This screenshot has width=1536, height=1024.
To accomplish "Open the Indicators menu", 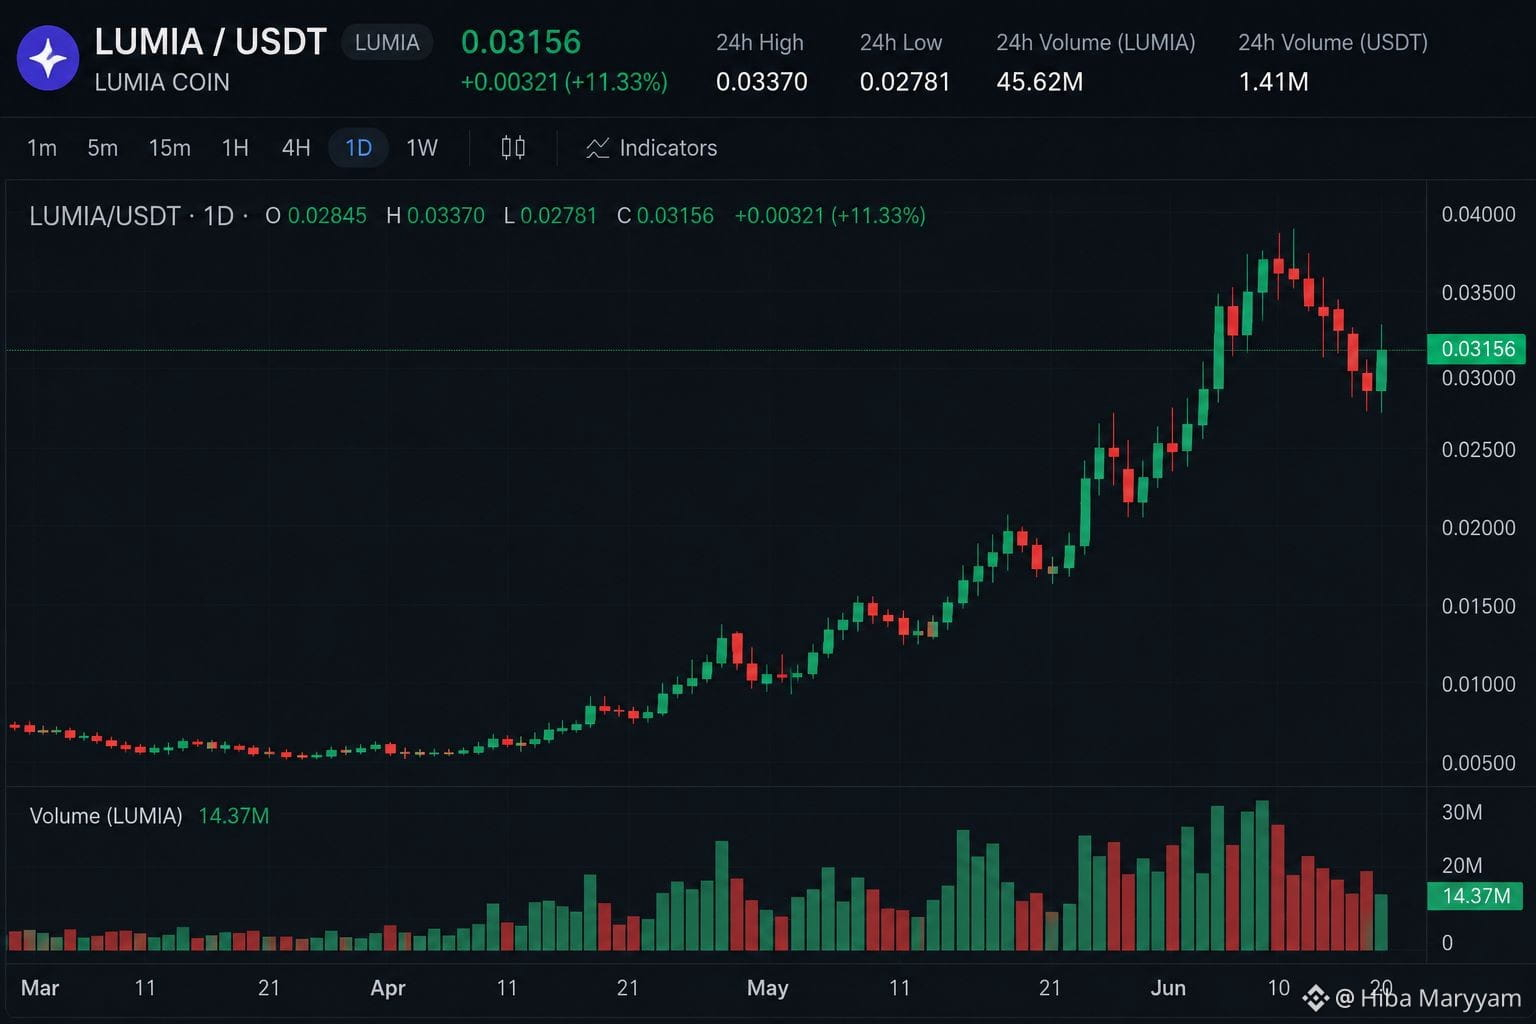I will coord(652,148).
